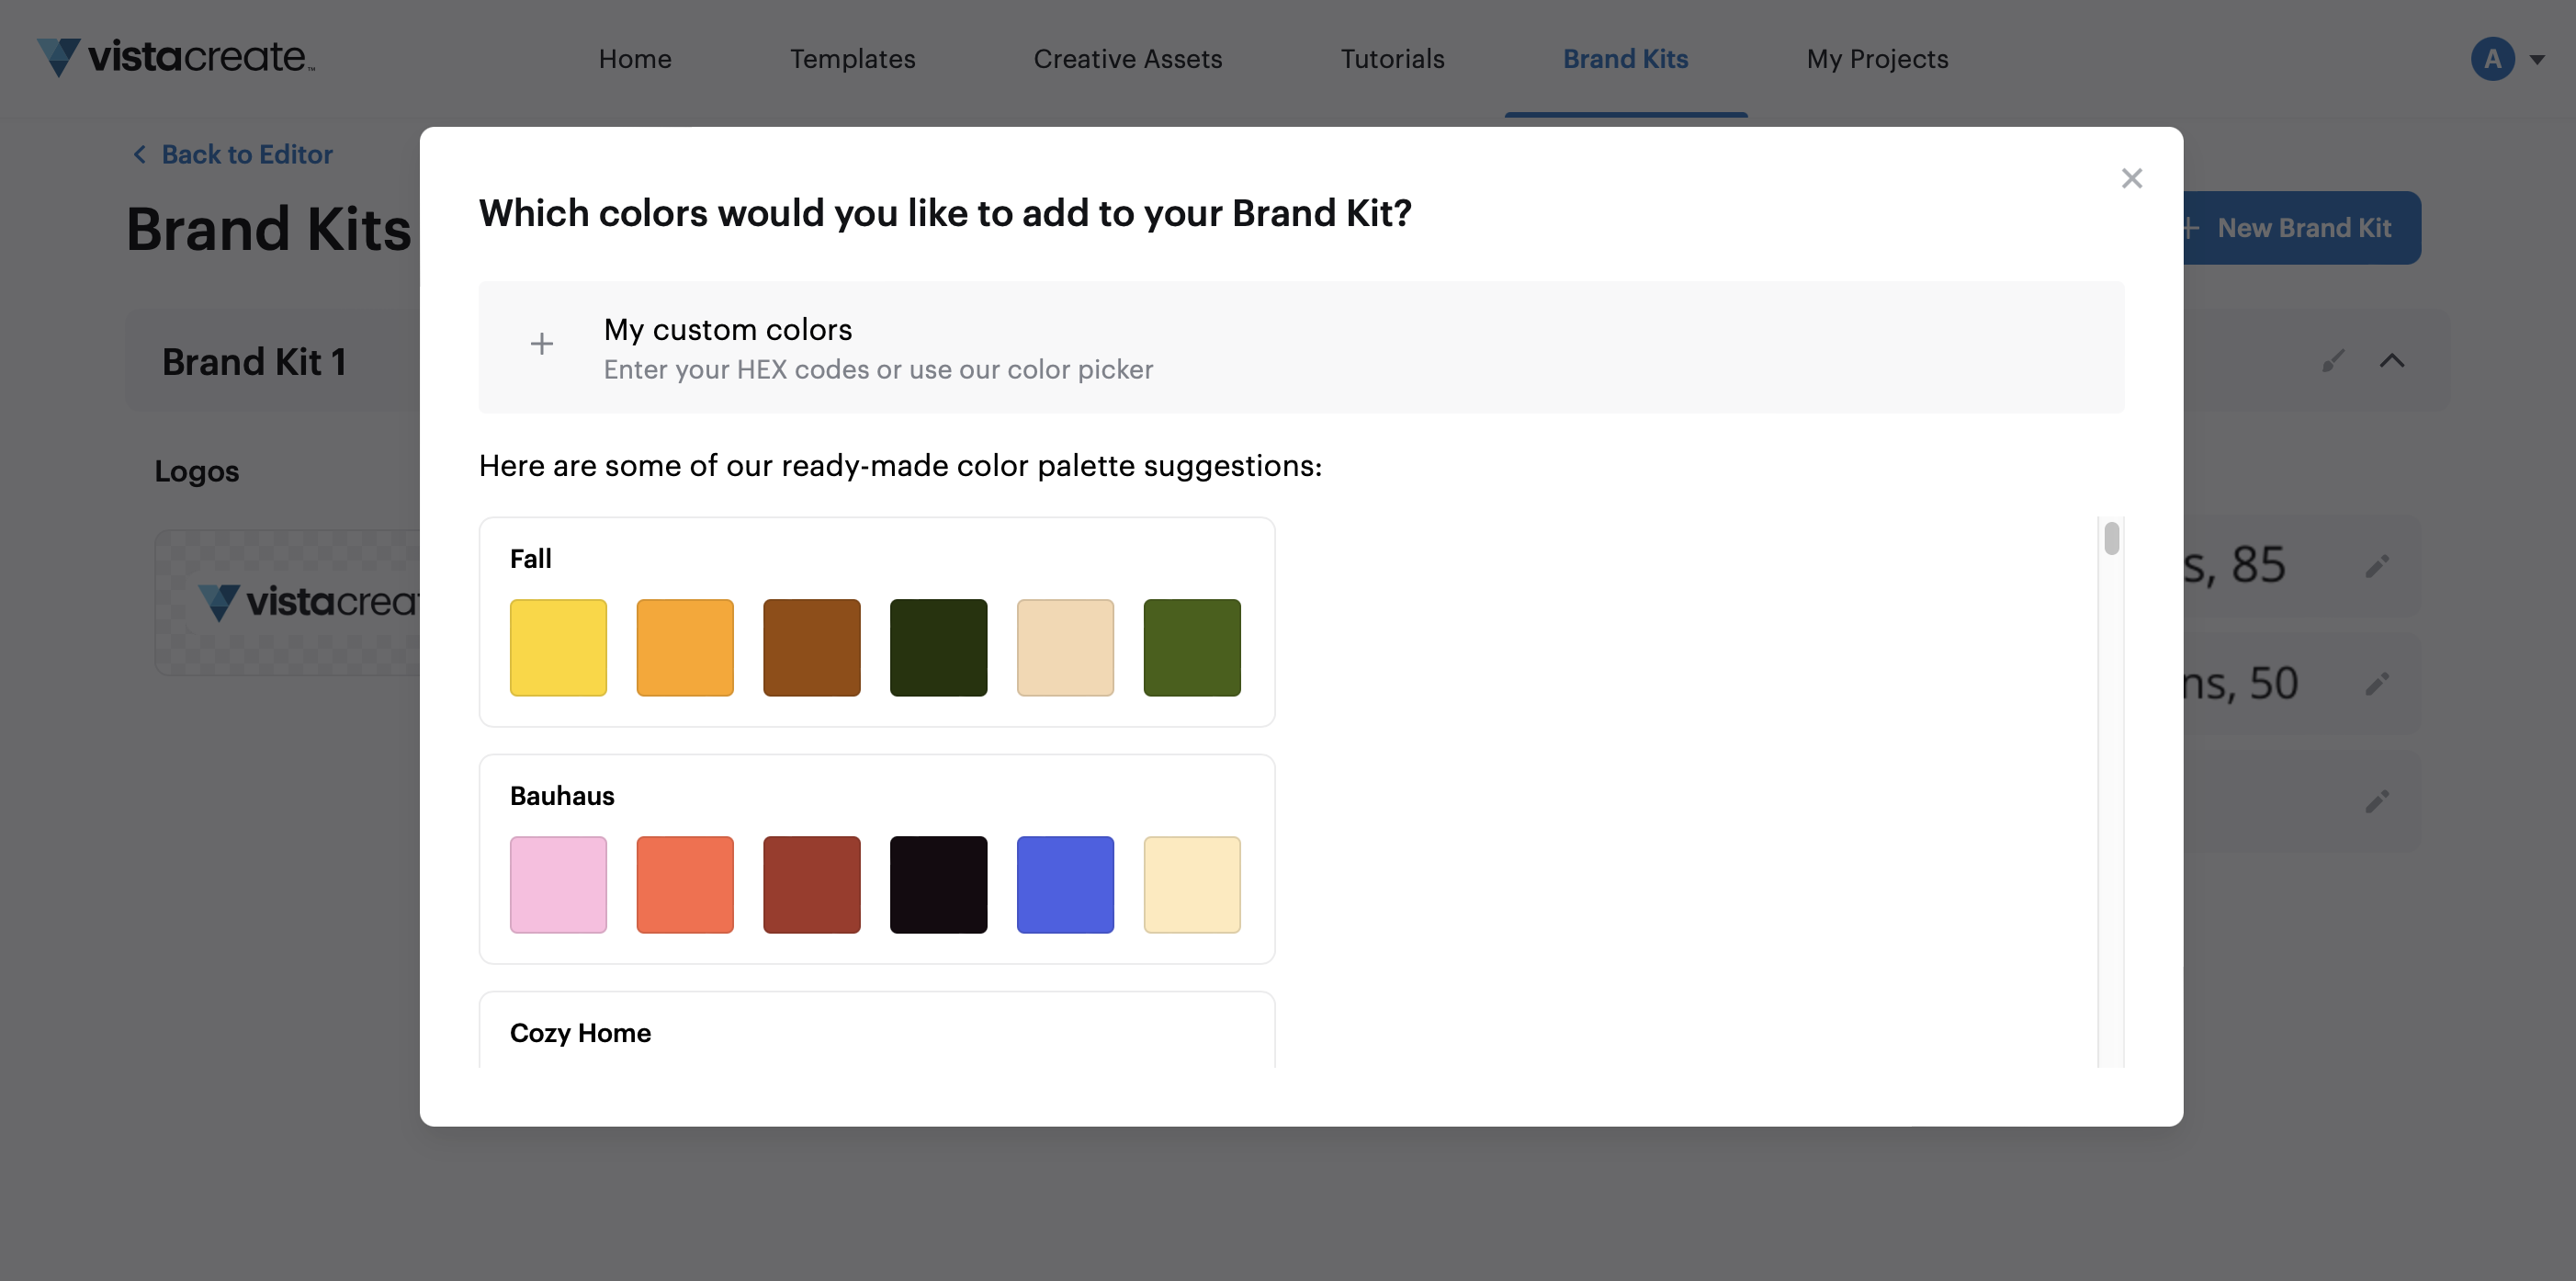Pick the olive green swatch in Fall palette
This screenshot has height=1281, width=2576.
(1192, 648)
